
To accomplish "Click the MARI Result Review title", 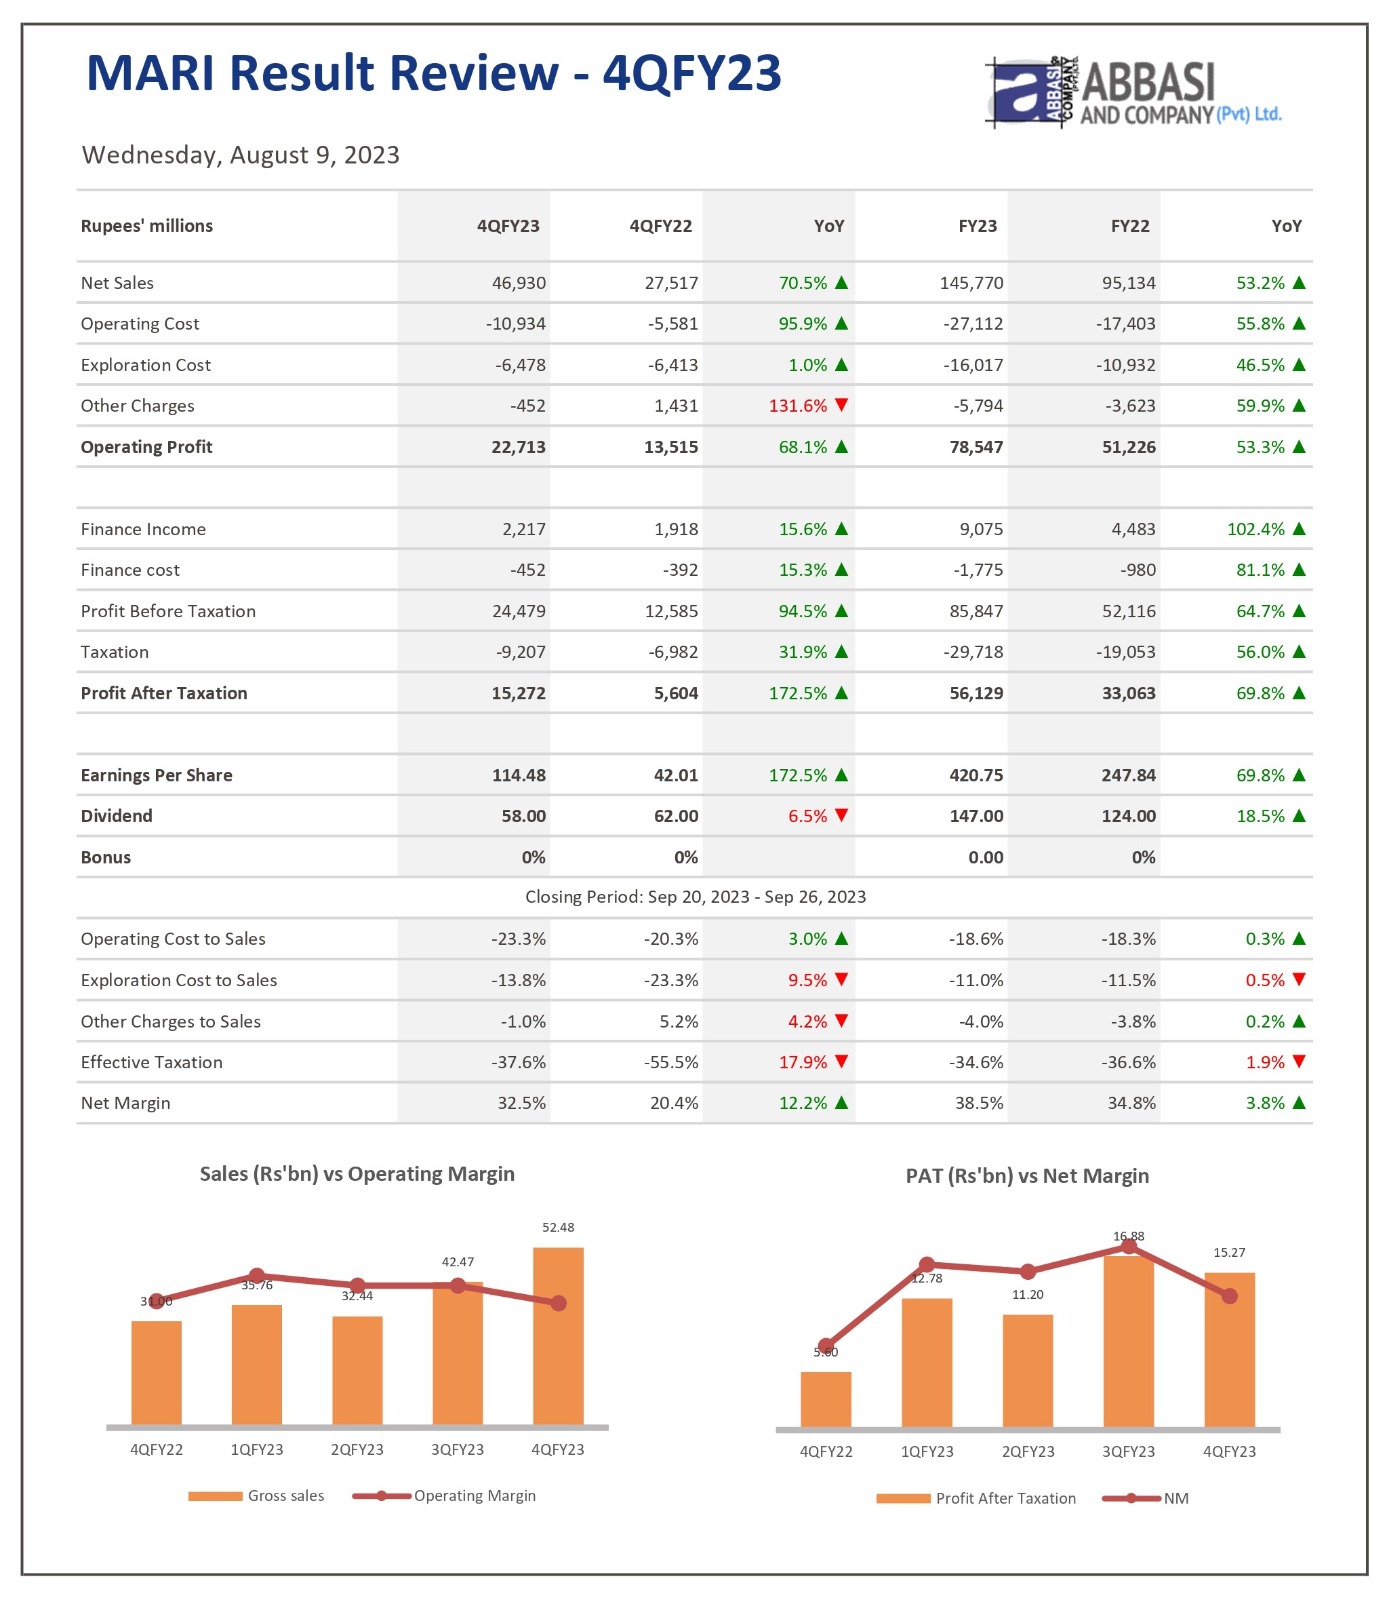I will [434, 73].
